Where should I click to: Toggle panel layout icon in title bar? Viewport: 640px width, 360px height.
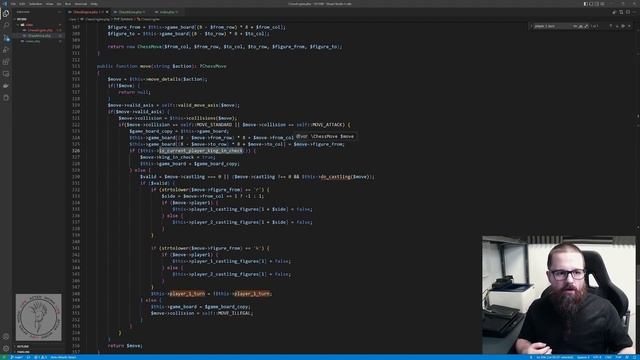pos(591,4)
